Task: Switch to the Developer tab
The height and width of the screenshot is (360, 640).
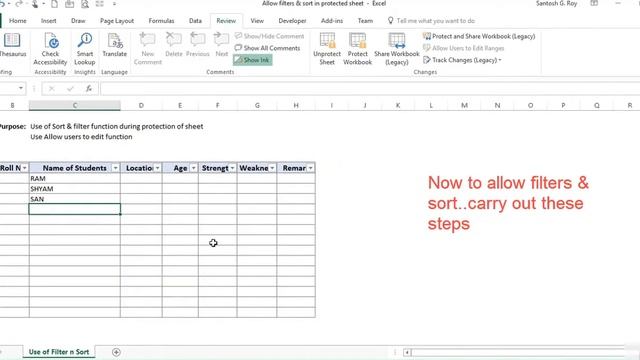Action: tap(292, 20)
